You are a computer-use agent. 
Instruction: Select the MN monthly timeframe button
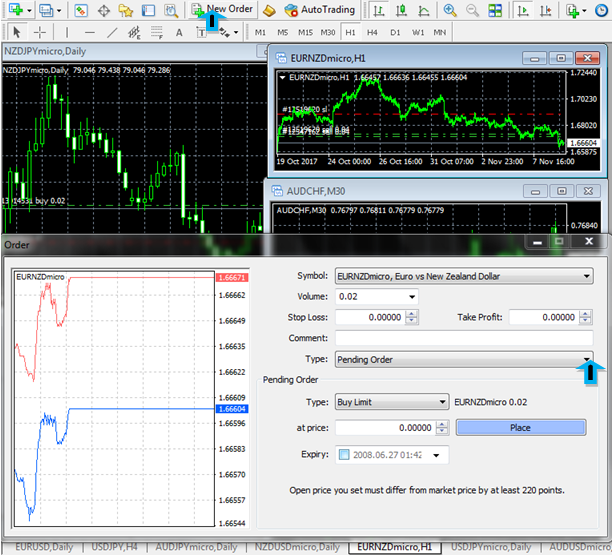pos(438,32)
